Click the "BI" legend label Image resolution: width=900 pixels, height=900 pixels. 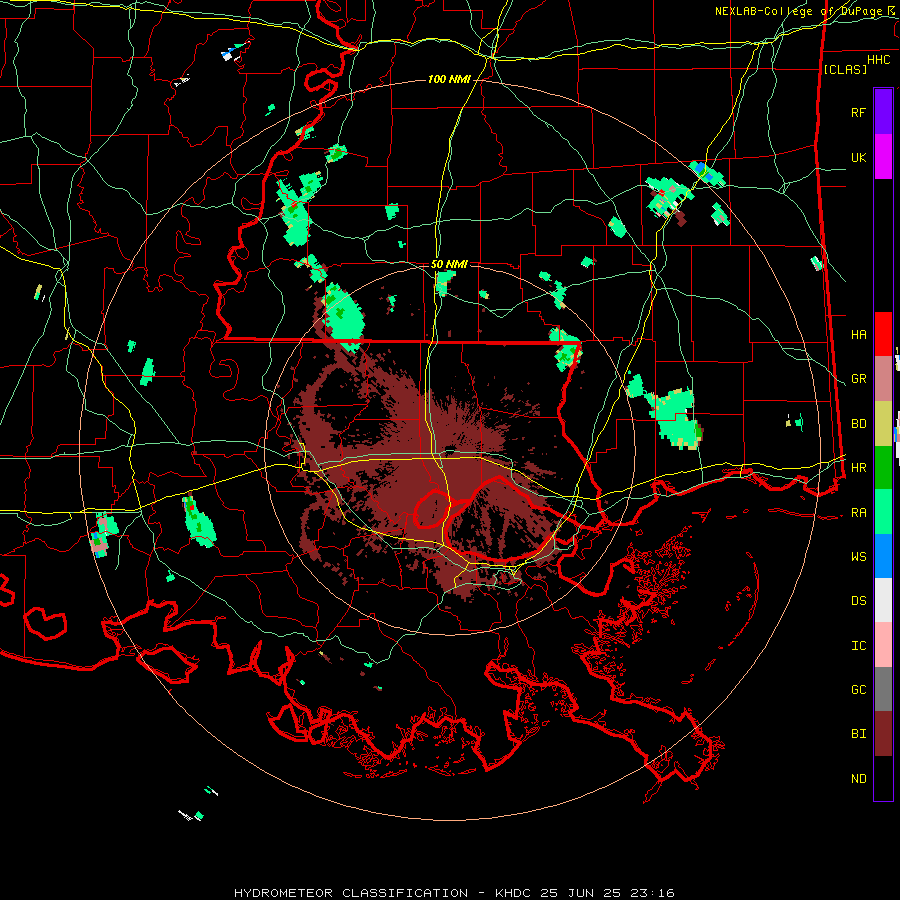858,734
